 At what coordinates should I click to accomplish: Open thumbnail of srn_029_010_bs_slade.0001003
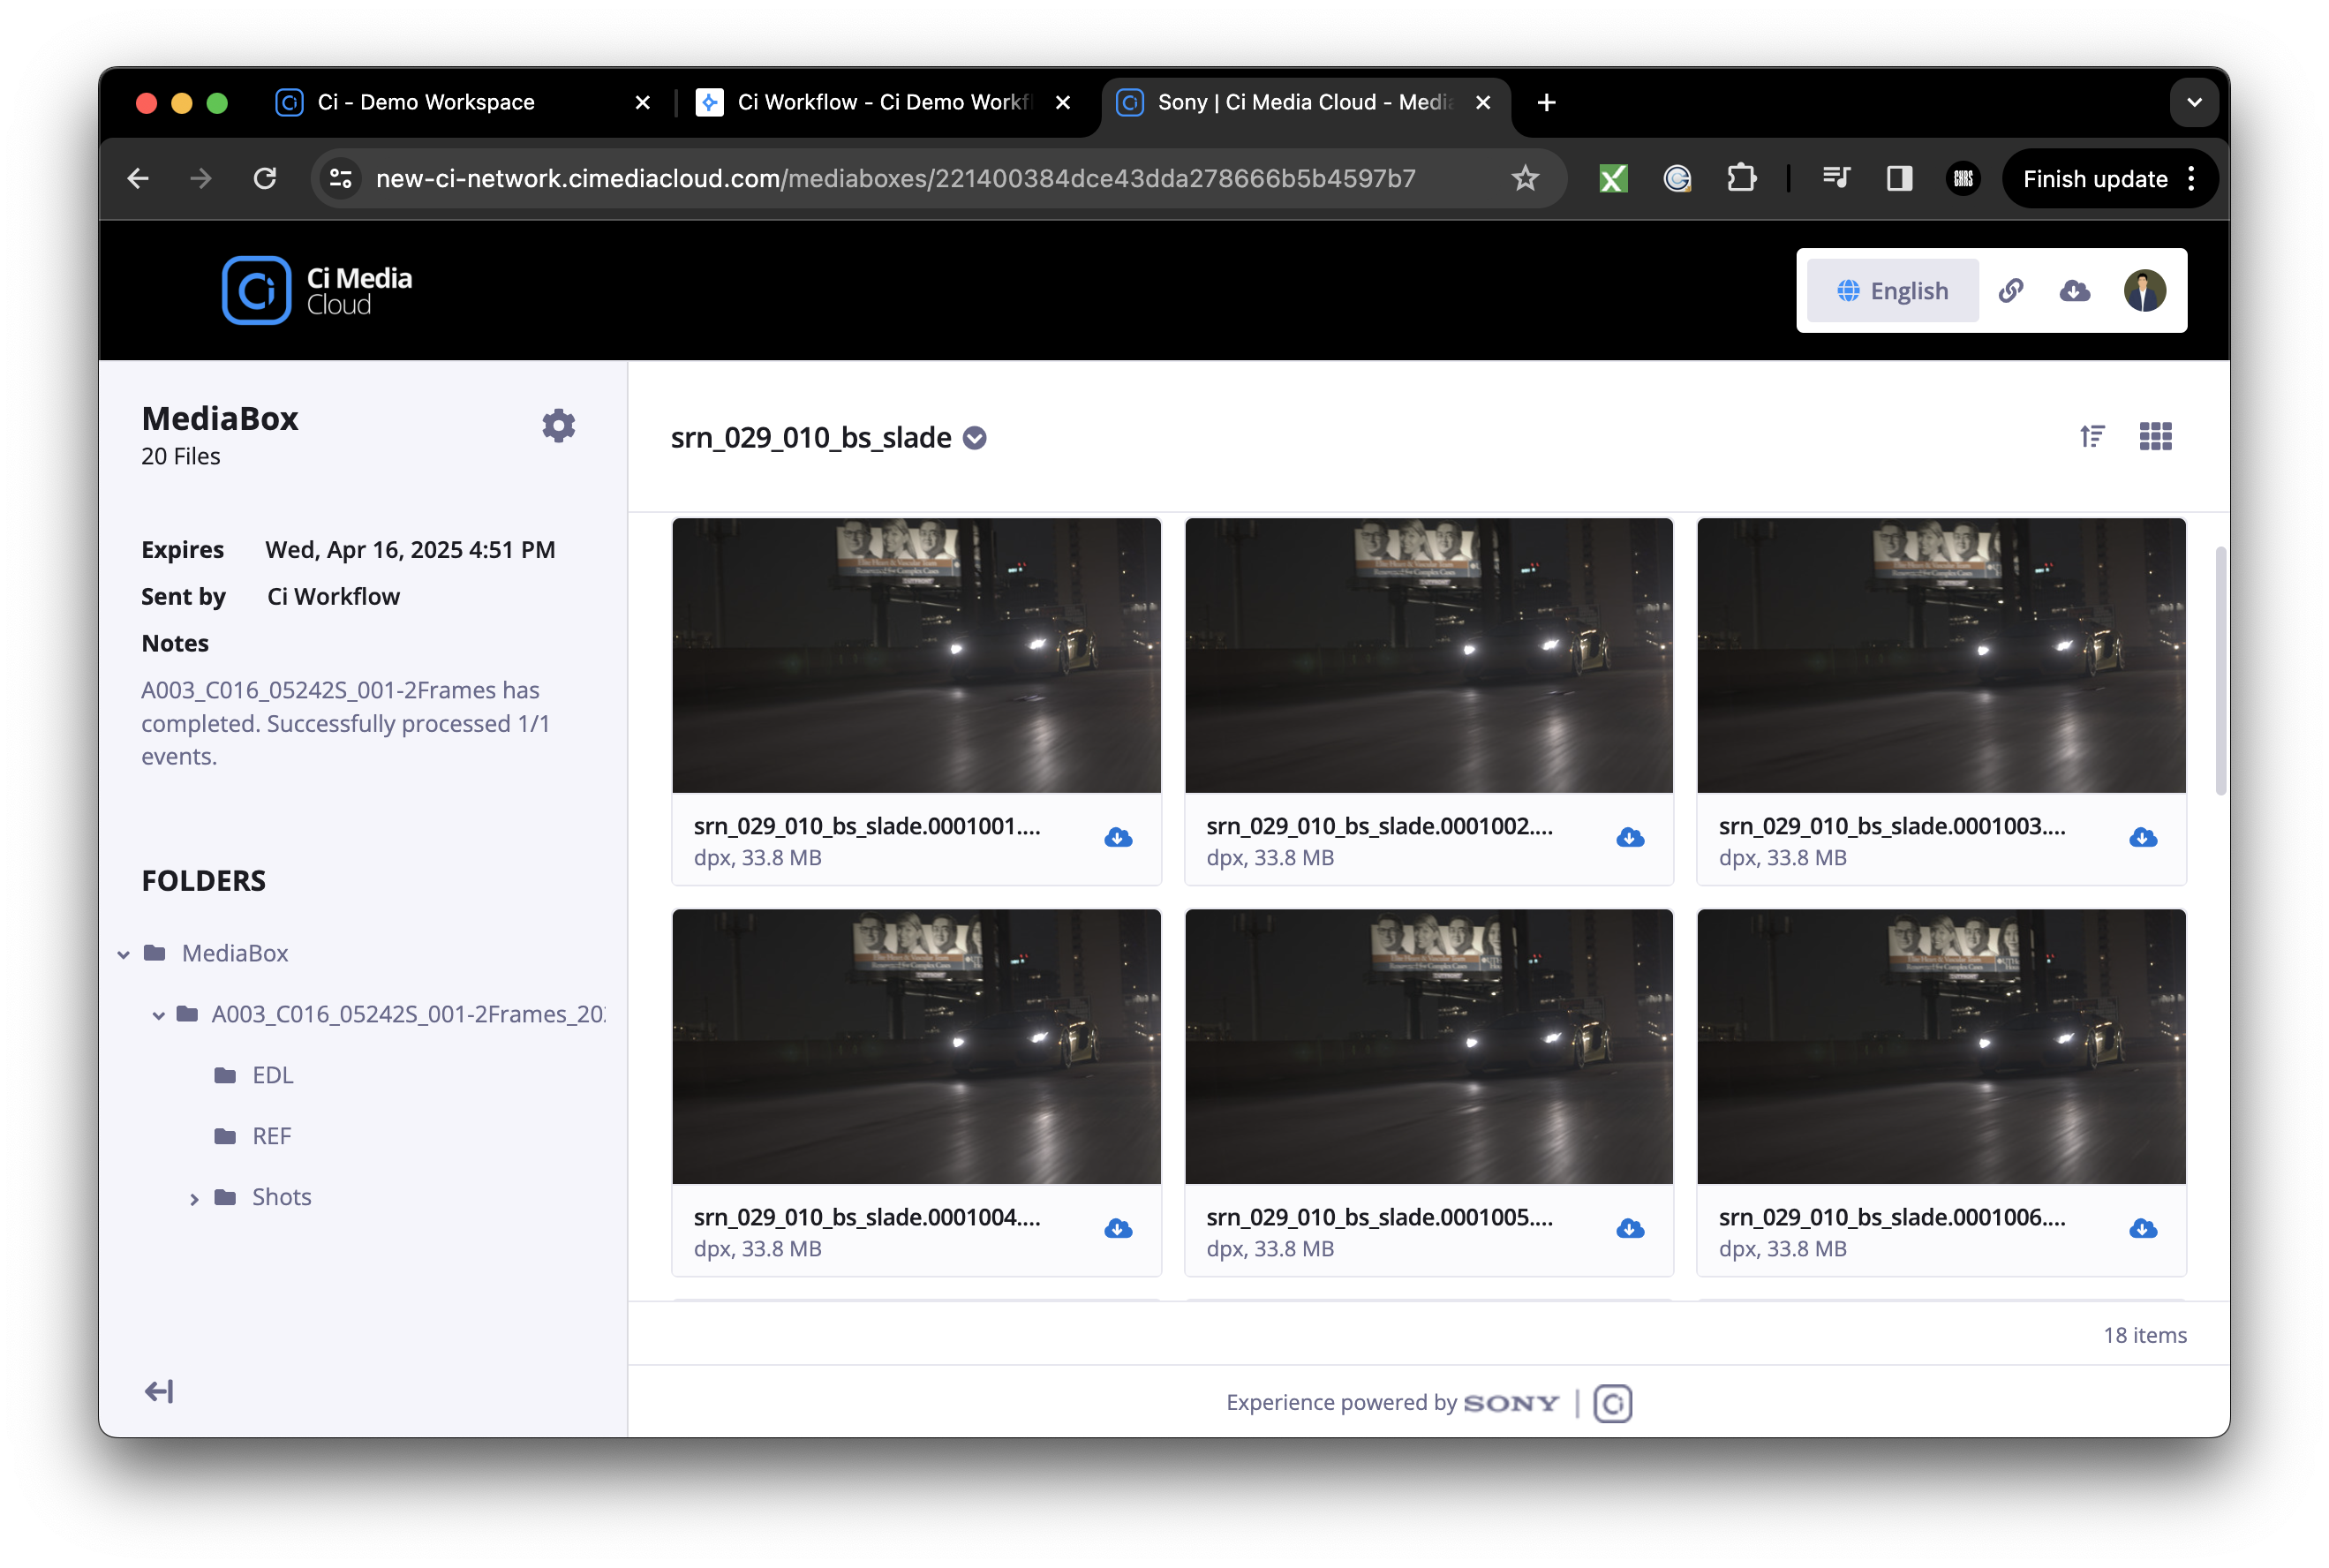tap(1941, 655)
